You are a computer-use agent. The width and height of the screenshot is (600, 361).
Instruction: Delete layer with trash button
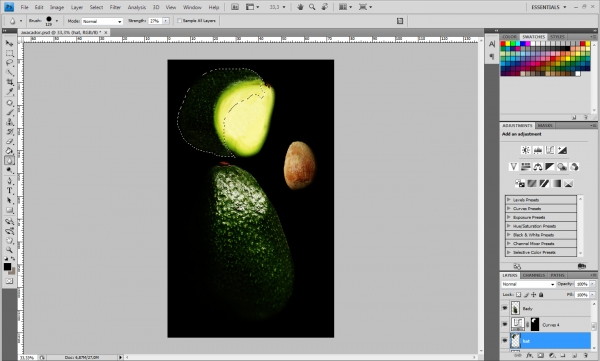[585, 355]
